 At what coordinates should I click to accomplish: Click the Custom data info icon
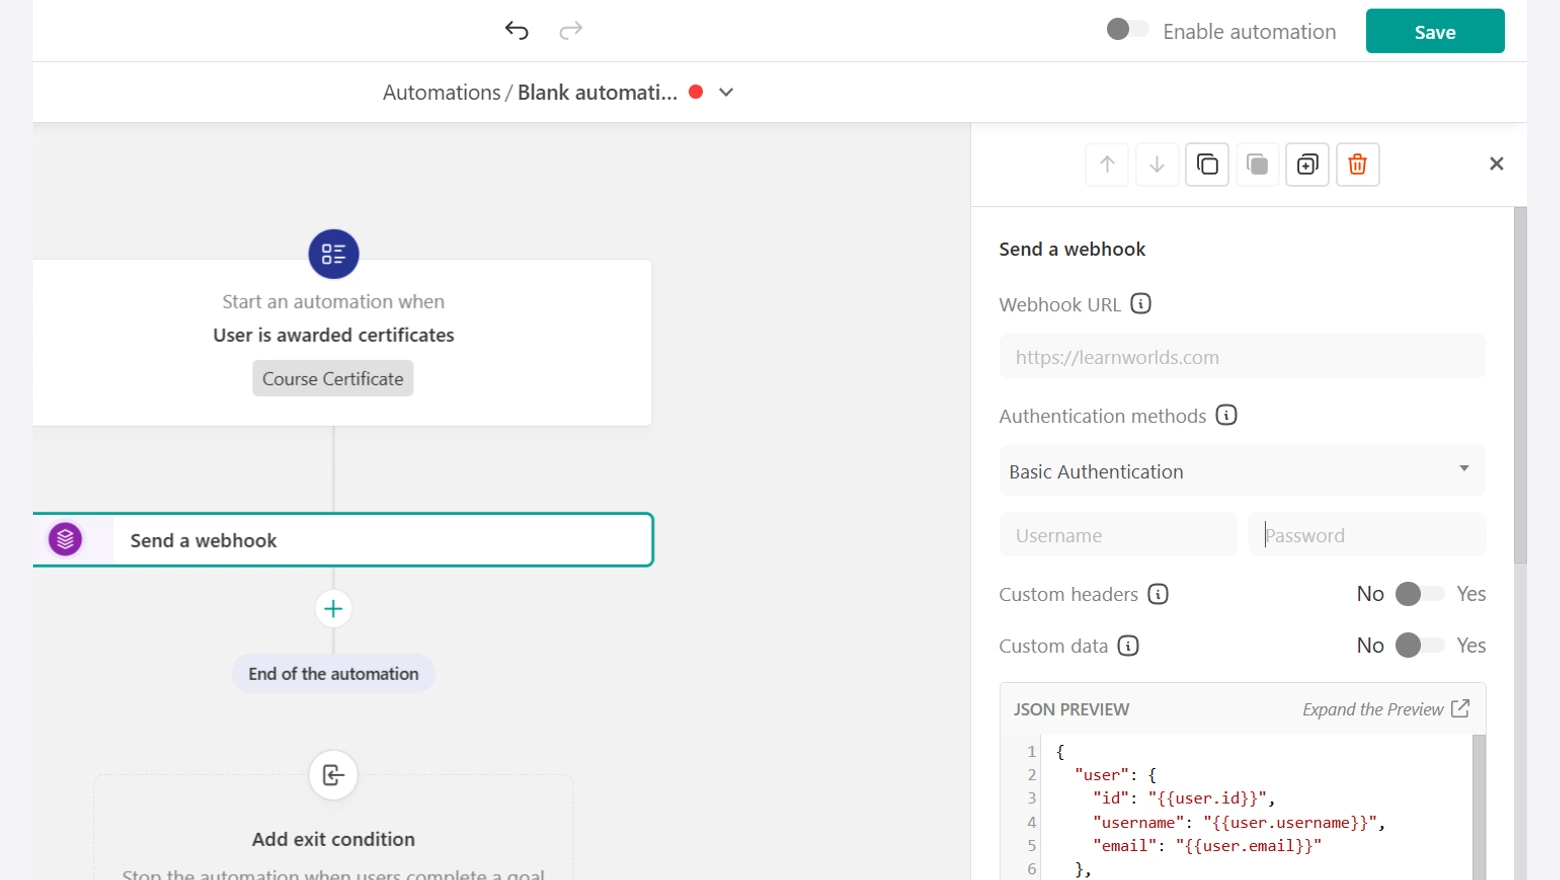pos(1128,646)
